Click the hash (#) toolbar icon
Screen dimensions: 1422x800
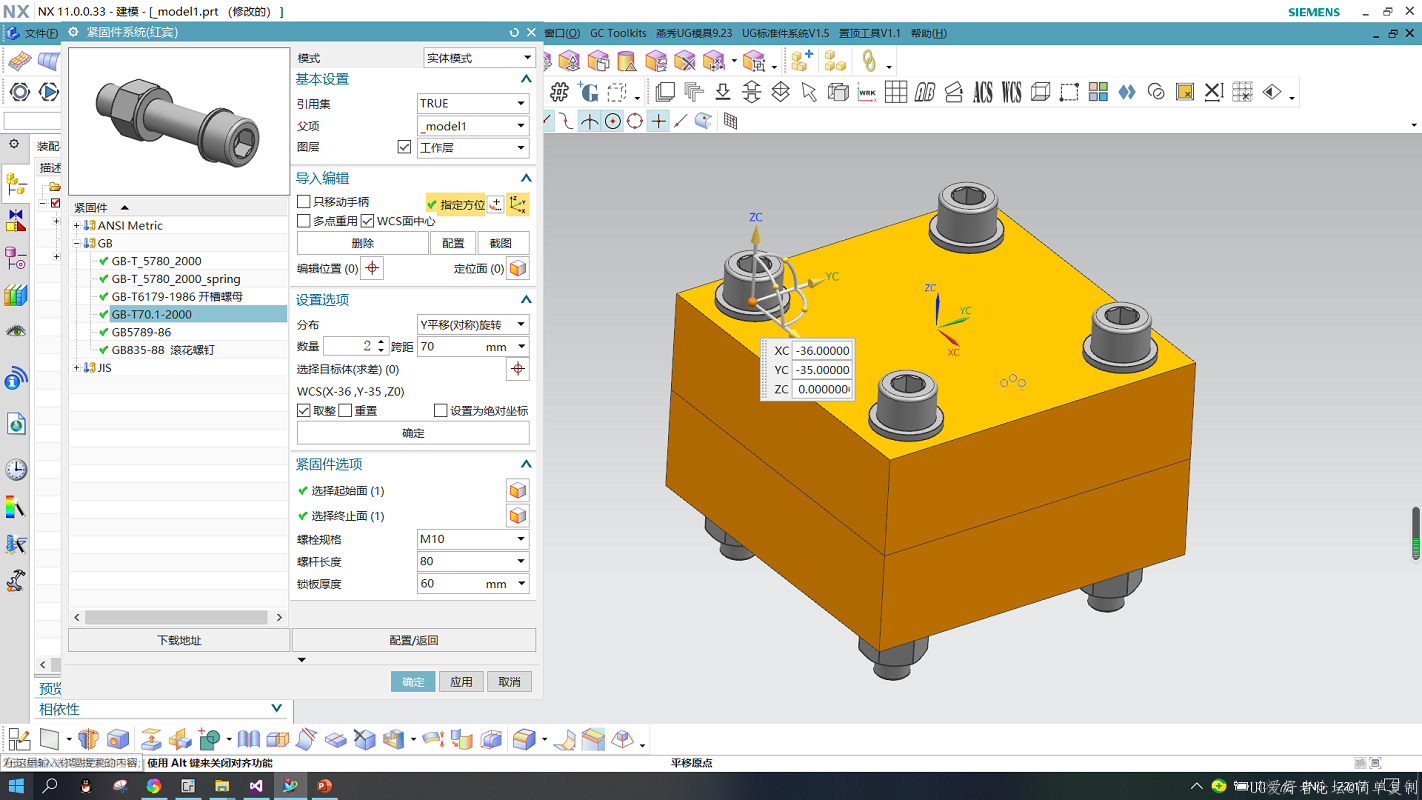pos(559,92)
